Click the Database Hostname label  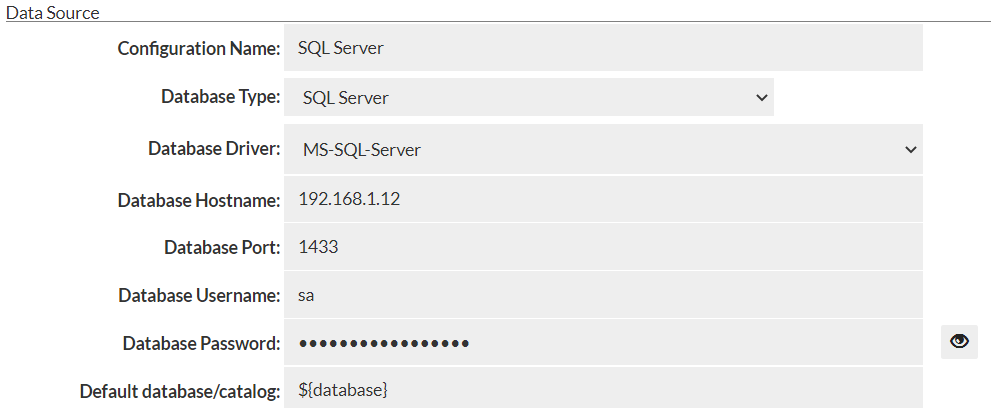pyautogui.click(x=199, y=200)
